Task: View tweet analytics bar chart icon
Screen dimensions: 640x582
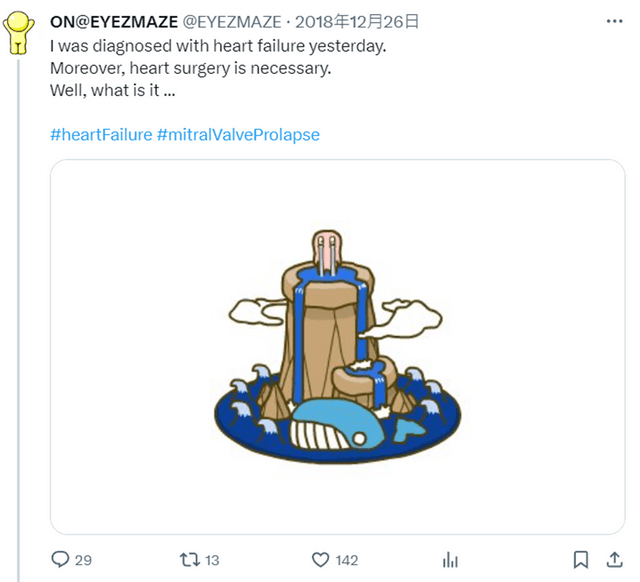Action: tap(451, 560)
